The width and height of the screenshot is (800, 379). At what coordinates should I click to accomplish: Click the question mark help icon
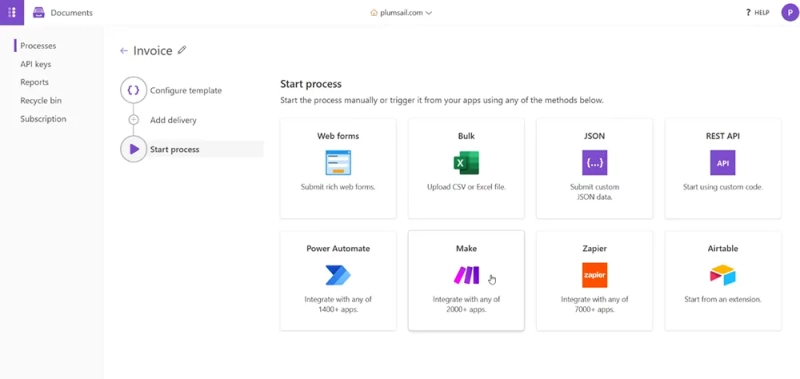pyautogui.click(x=748, y=13)
